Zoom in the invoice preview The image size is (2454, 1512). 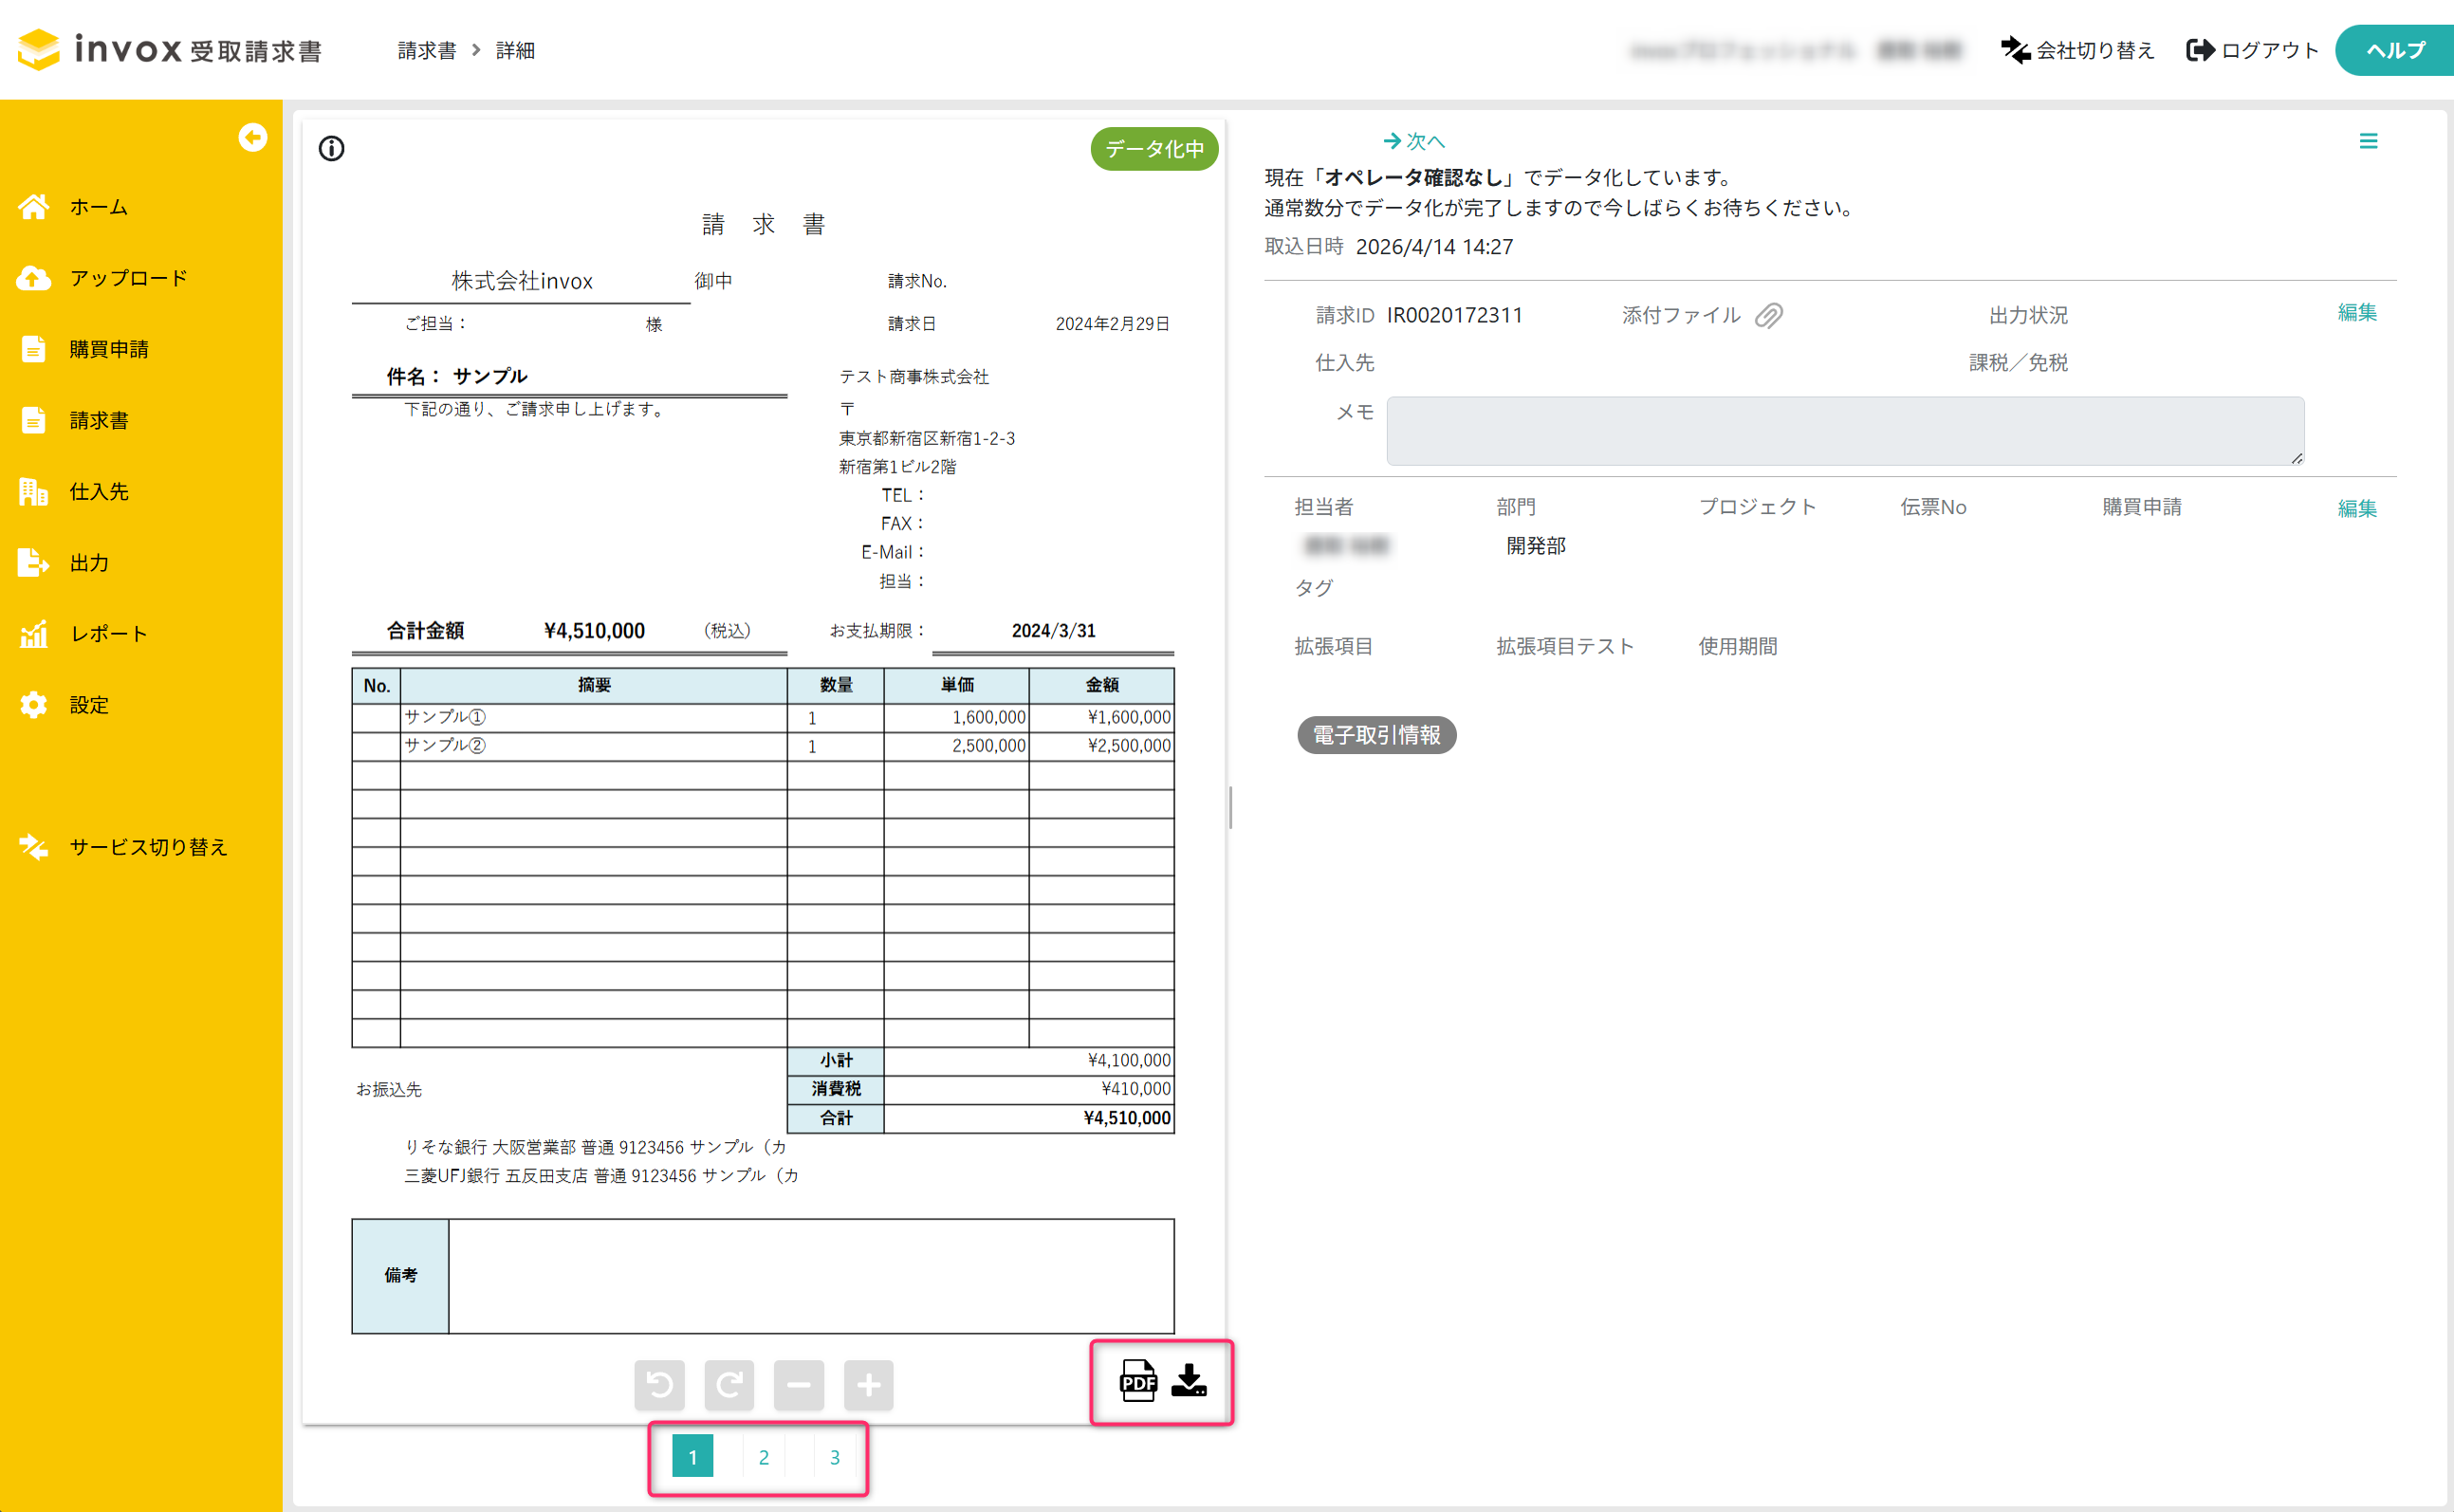pyautogui.click(x=868, y=1385)
